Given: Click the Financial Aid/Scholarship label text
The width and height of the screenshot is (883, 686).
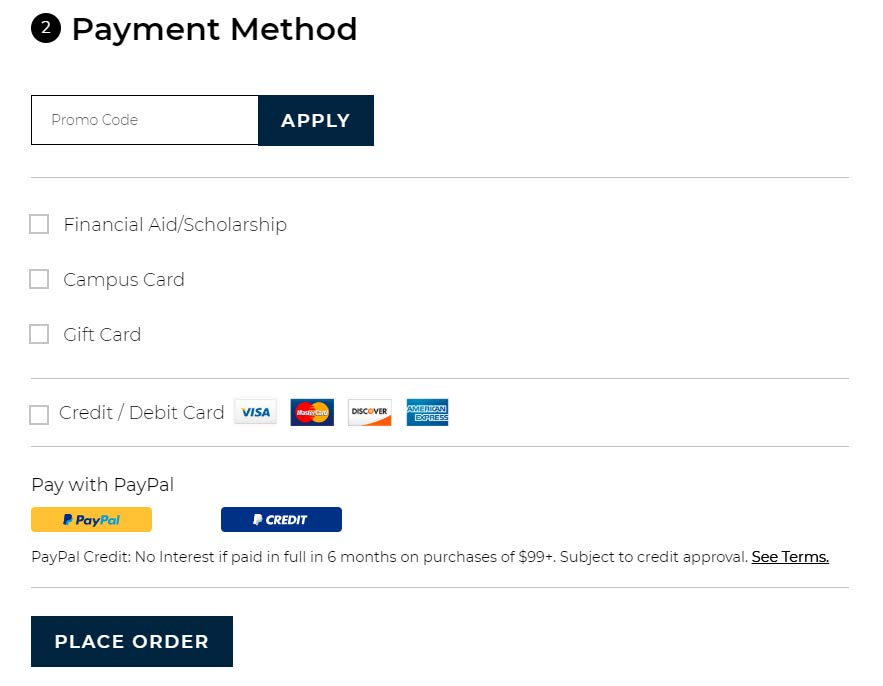Looking at the screenshot, I should (175, 224).
